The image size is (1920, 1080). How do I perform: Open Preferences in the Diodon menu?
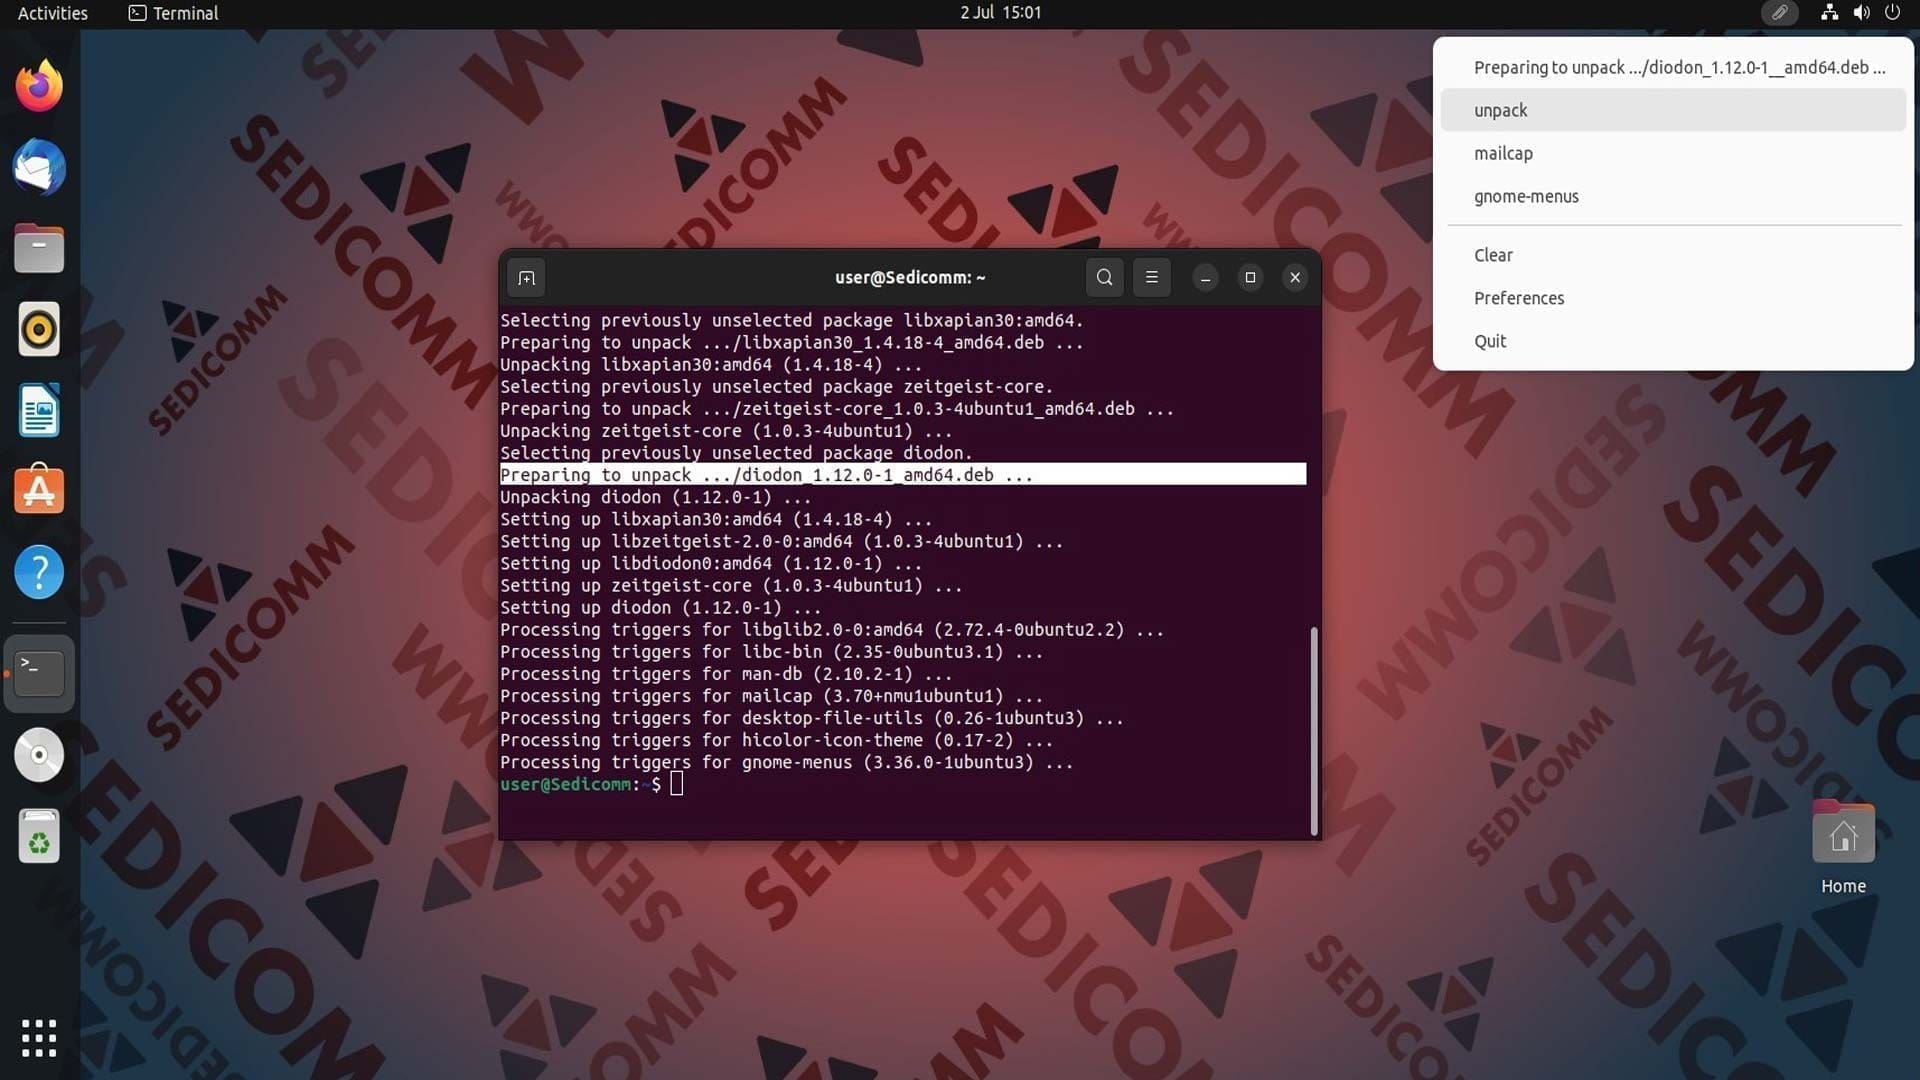(x=1673, y=298)
